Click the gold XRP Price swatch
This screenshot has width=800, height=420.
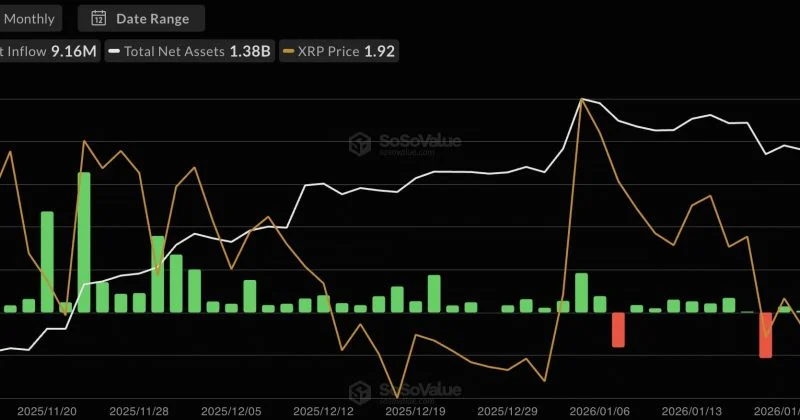point(289,51)
